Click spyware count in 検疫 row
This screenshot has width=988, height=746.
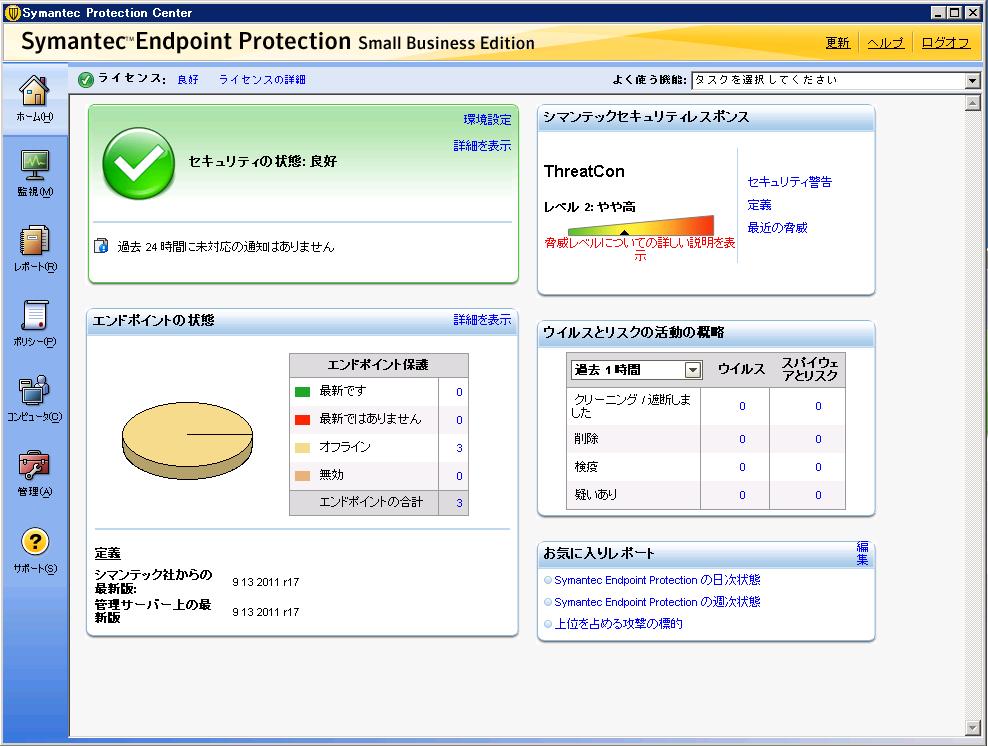pyautogui.click(x=819, y=467)
